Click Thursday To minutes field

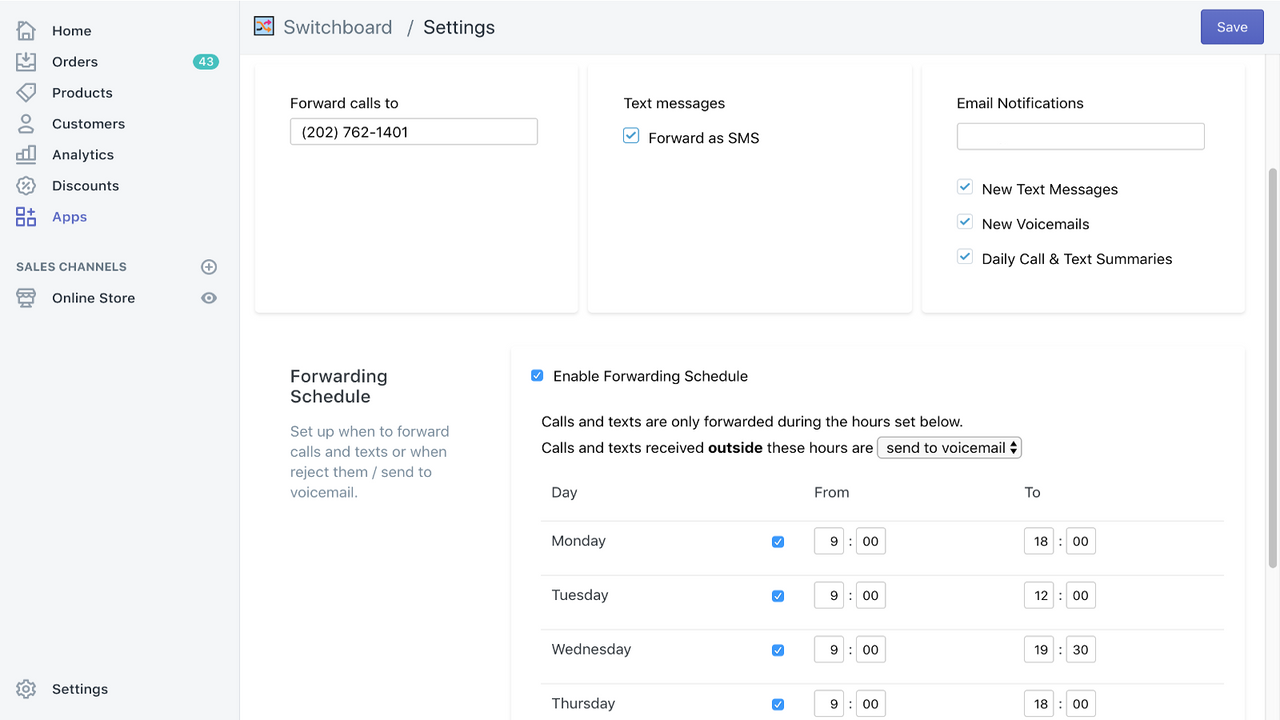point(1080,704)
